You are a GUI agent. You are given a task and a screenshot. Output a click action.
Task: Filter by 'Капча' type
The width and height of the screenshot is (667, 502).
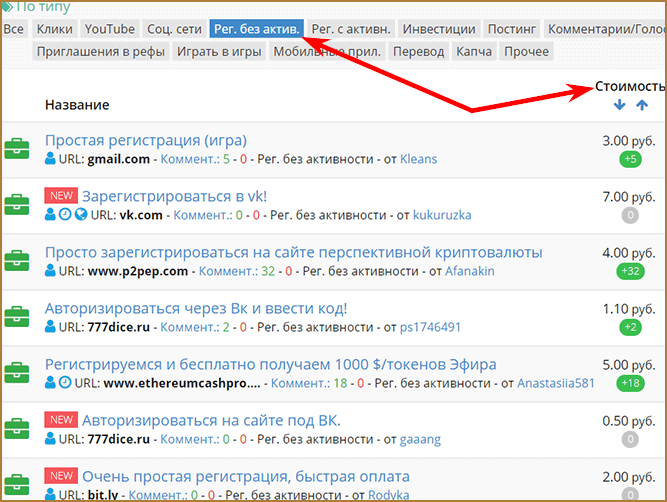click(x=474, y=51)
